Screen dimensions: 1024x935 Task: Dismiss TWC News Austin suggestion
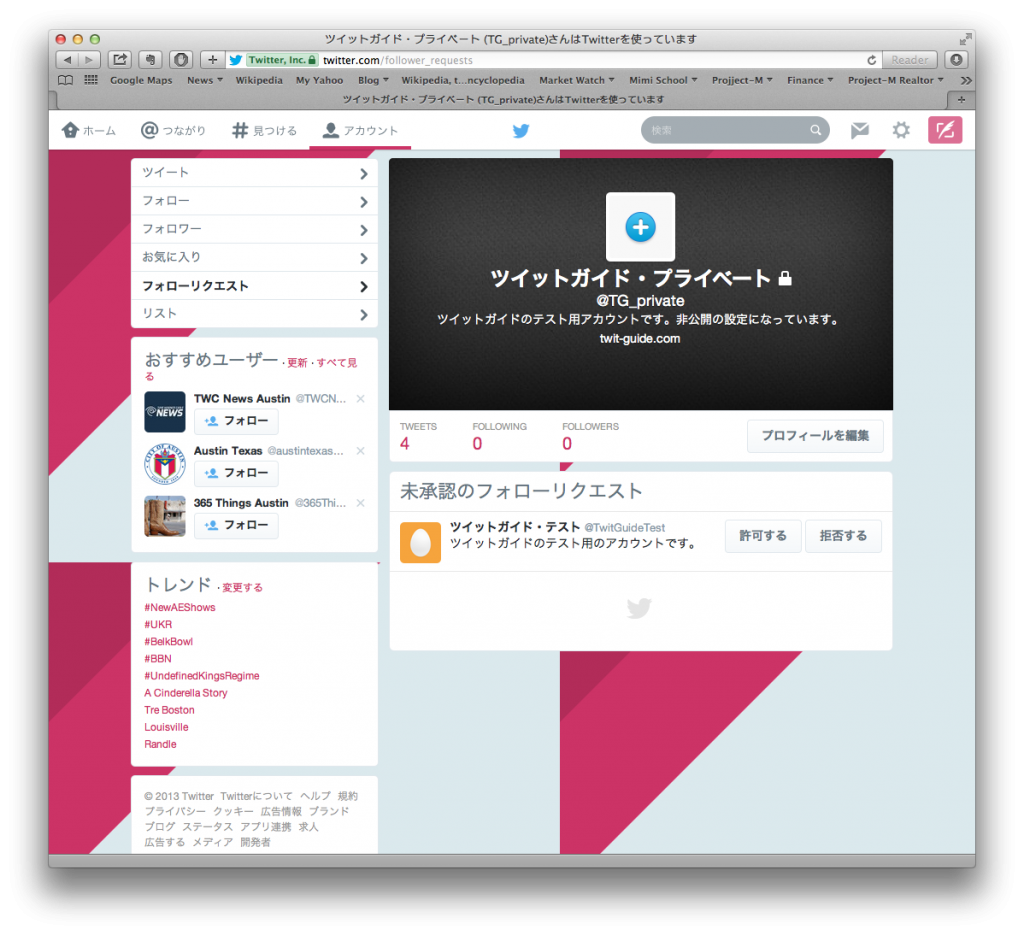pyautogui.click(x=360, y=399)
